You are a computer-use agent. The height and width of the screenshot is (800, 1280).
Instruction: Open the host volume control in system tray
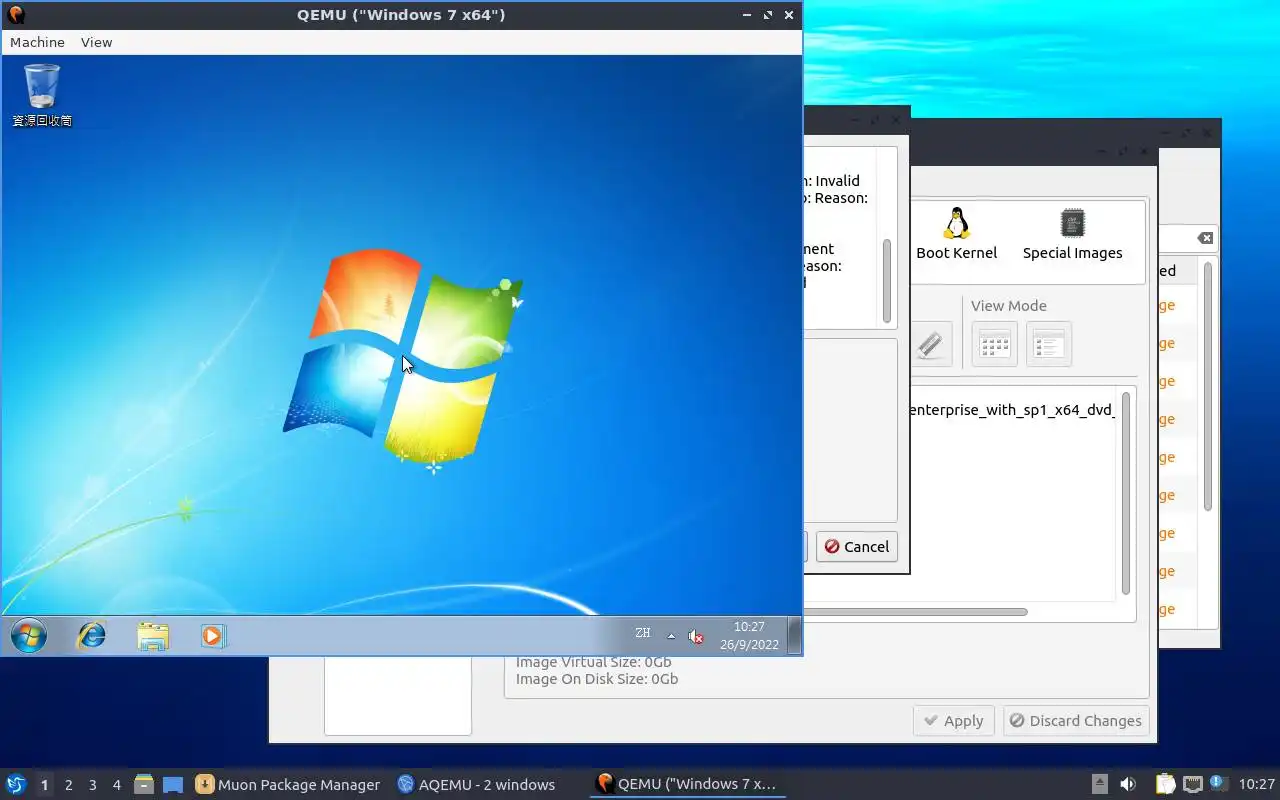coord(1127,785)
